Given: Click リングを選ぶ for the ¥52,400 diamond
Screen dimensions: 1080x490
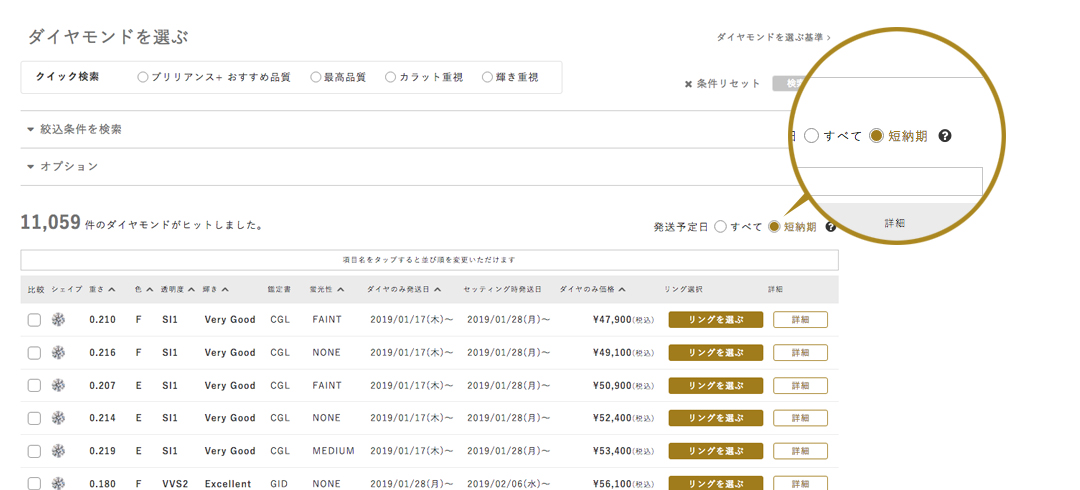Looking at the screenshot, I should tap(716, 418).
